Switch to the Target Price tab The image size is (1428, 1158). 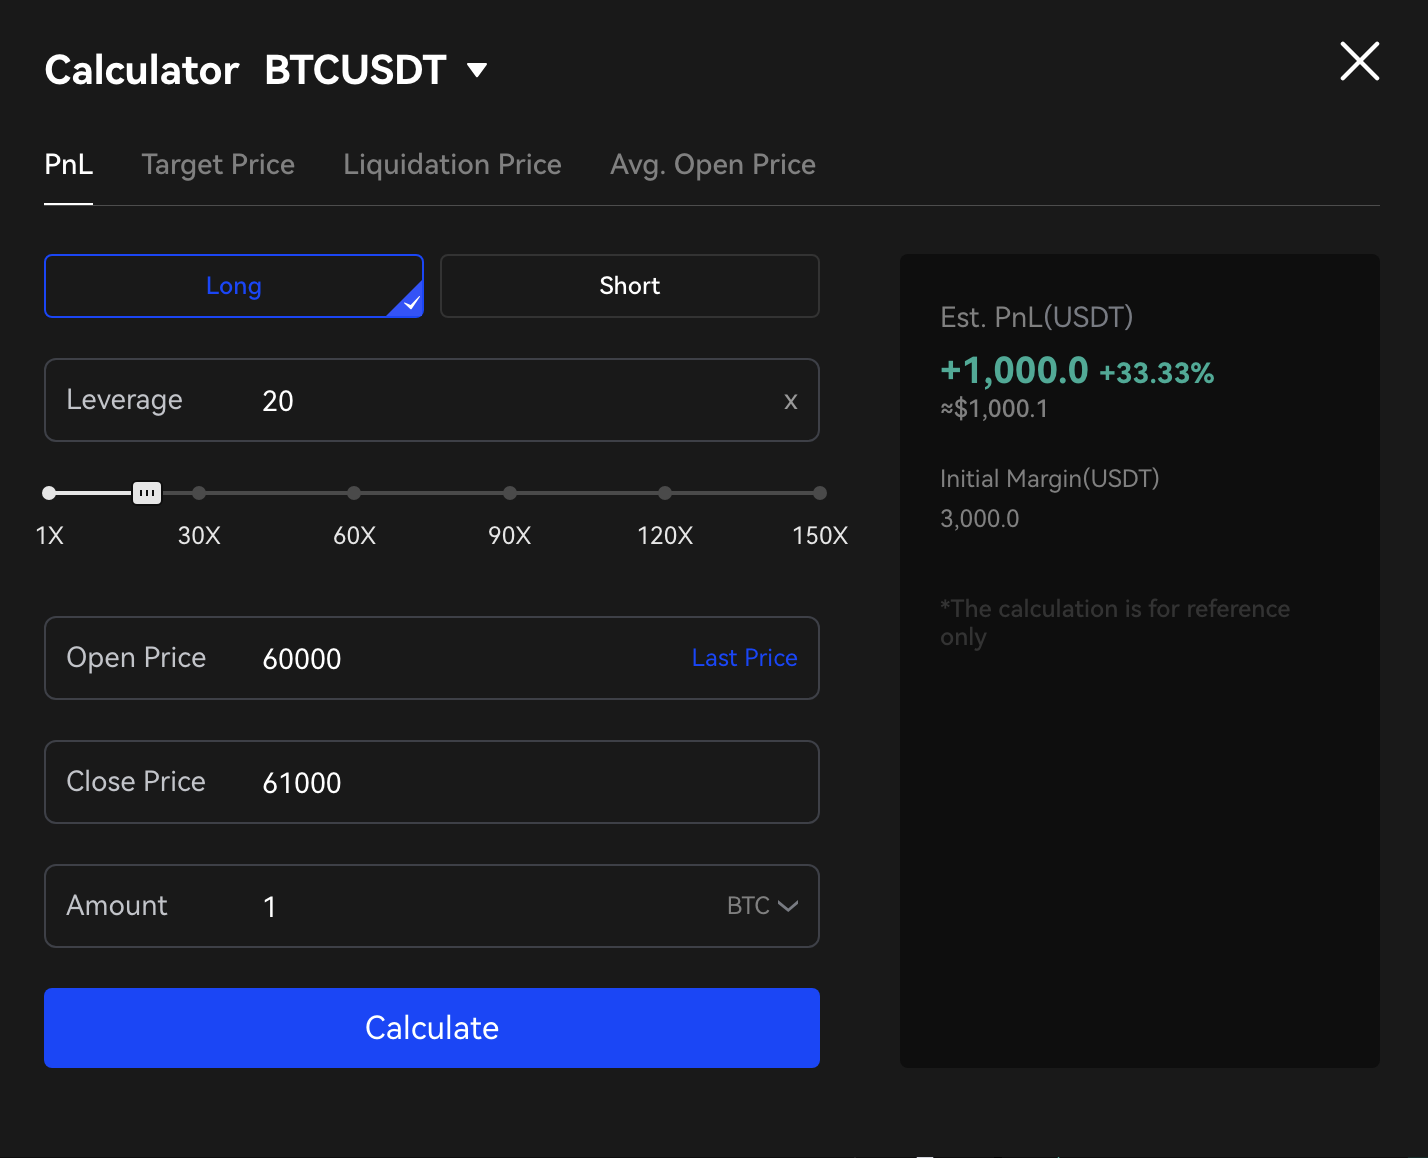(218, 165)
